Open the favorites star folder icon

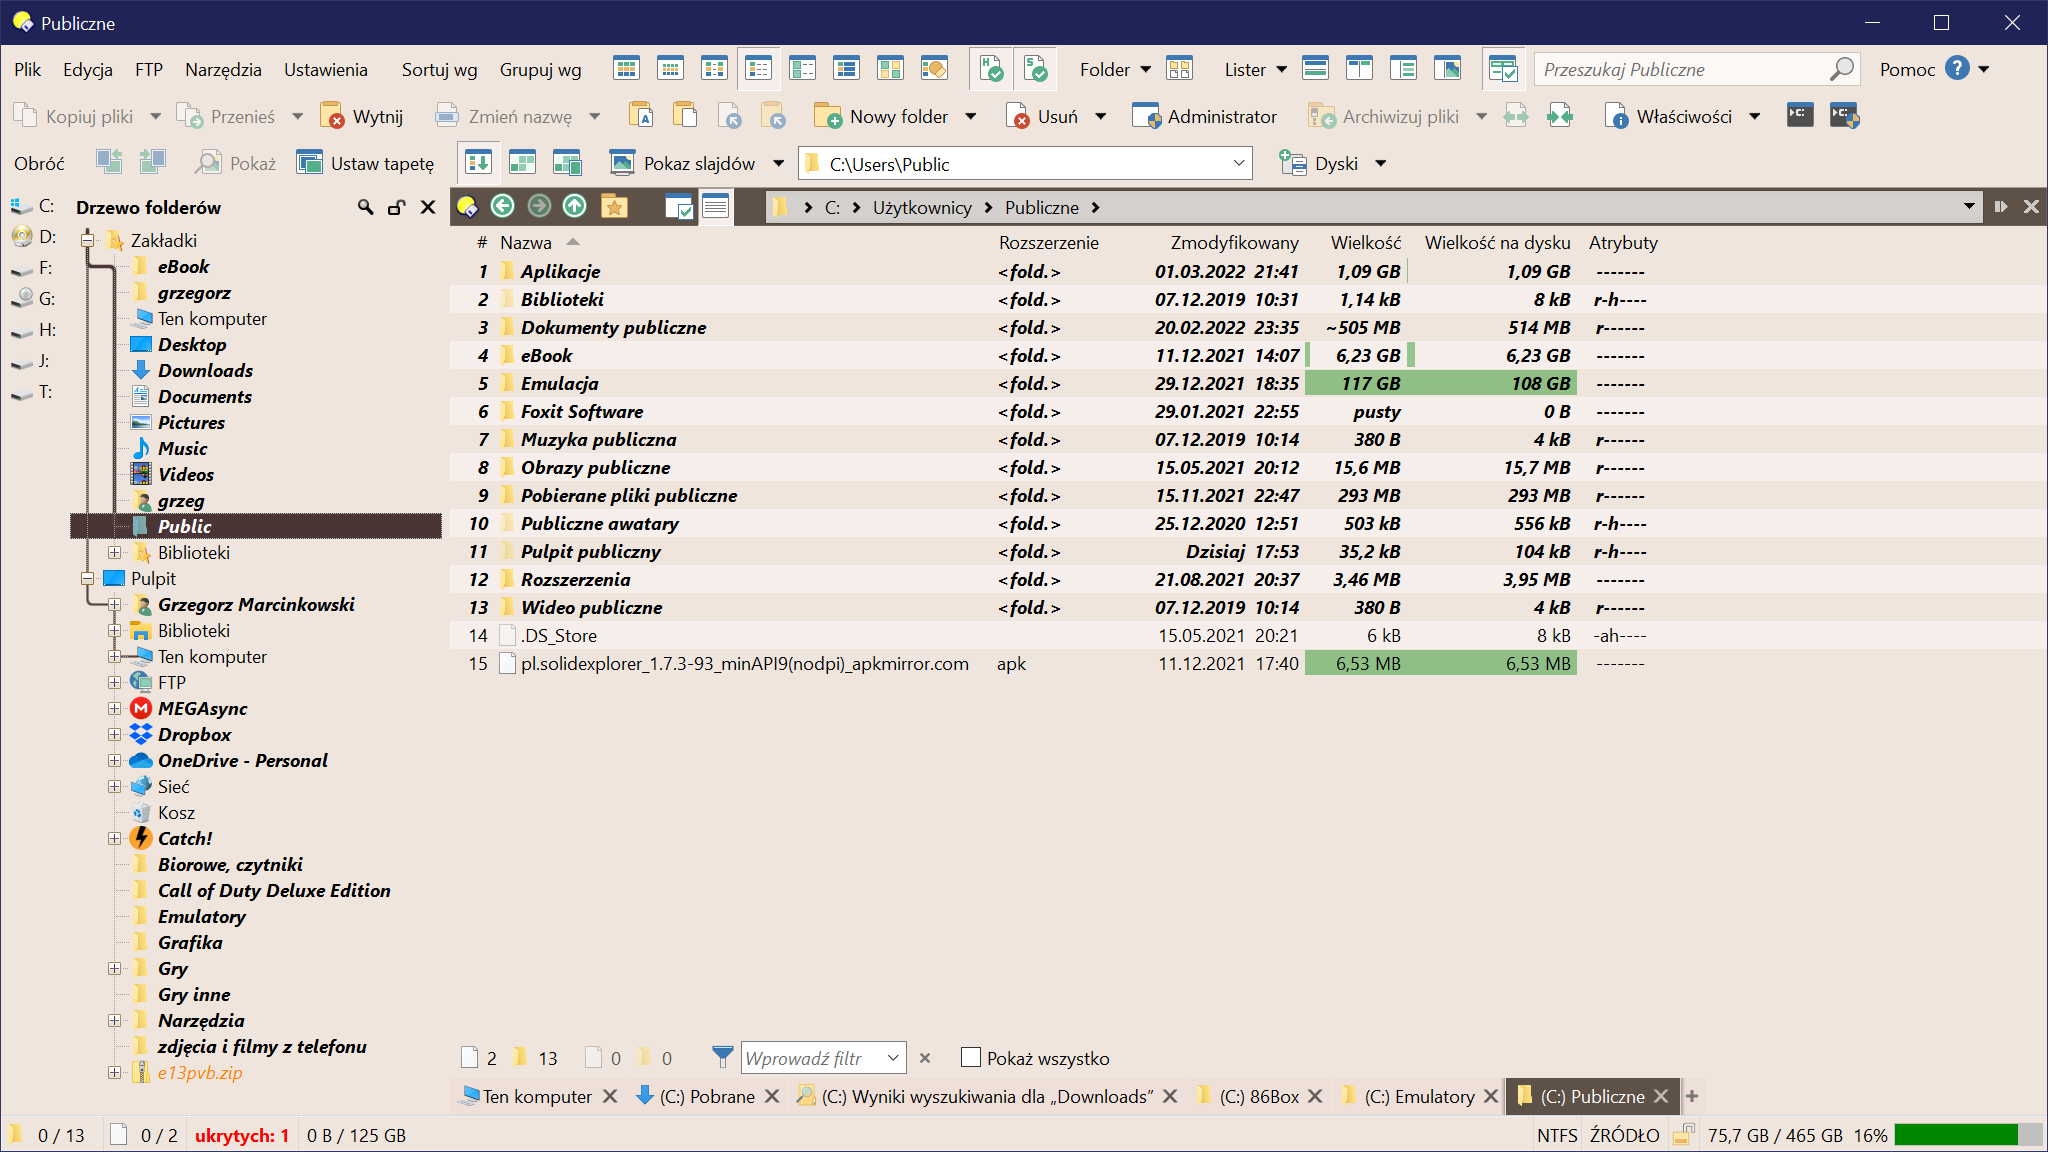(614, 206)
